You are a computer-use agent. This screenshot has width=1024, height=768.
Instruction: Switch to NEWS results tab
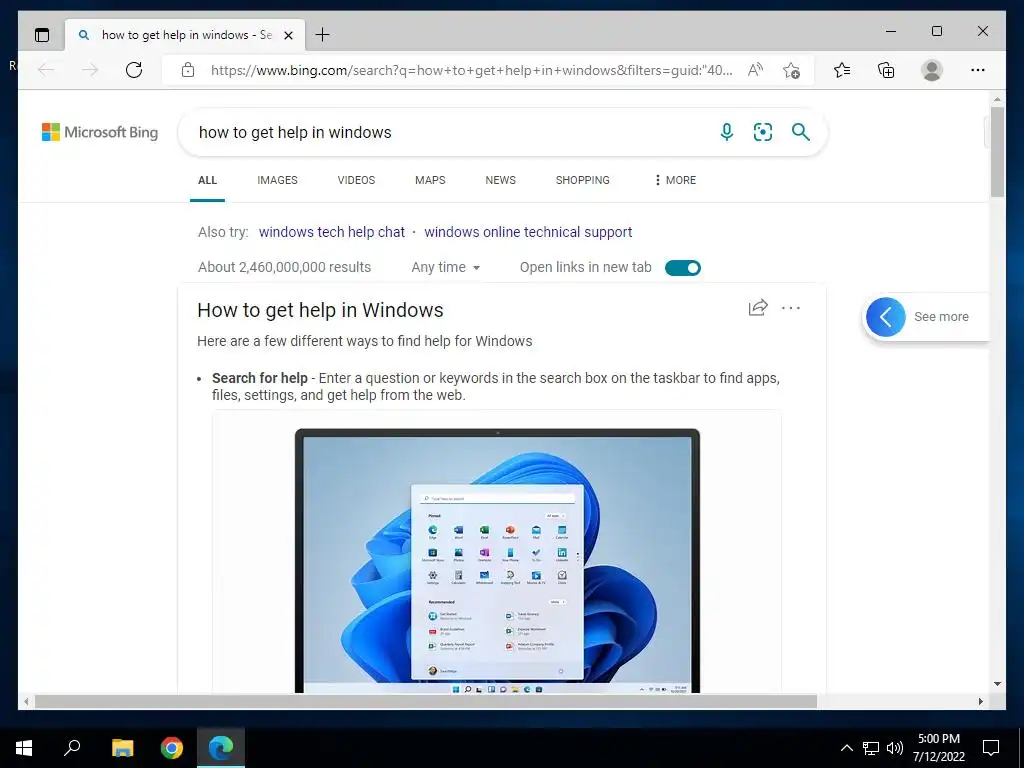click(x=500, y=180)
